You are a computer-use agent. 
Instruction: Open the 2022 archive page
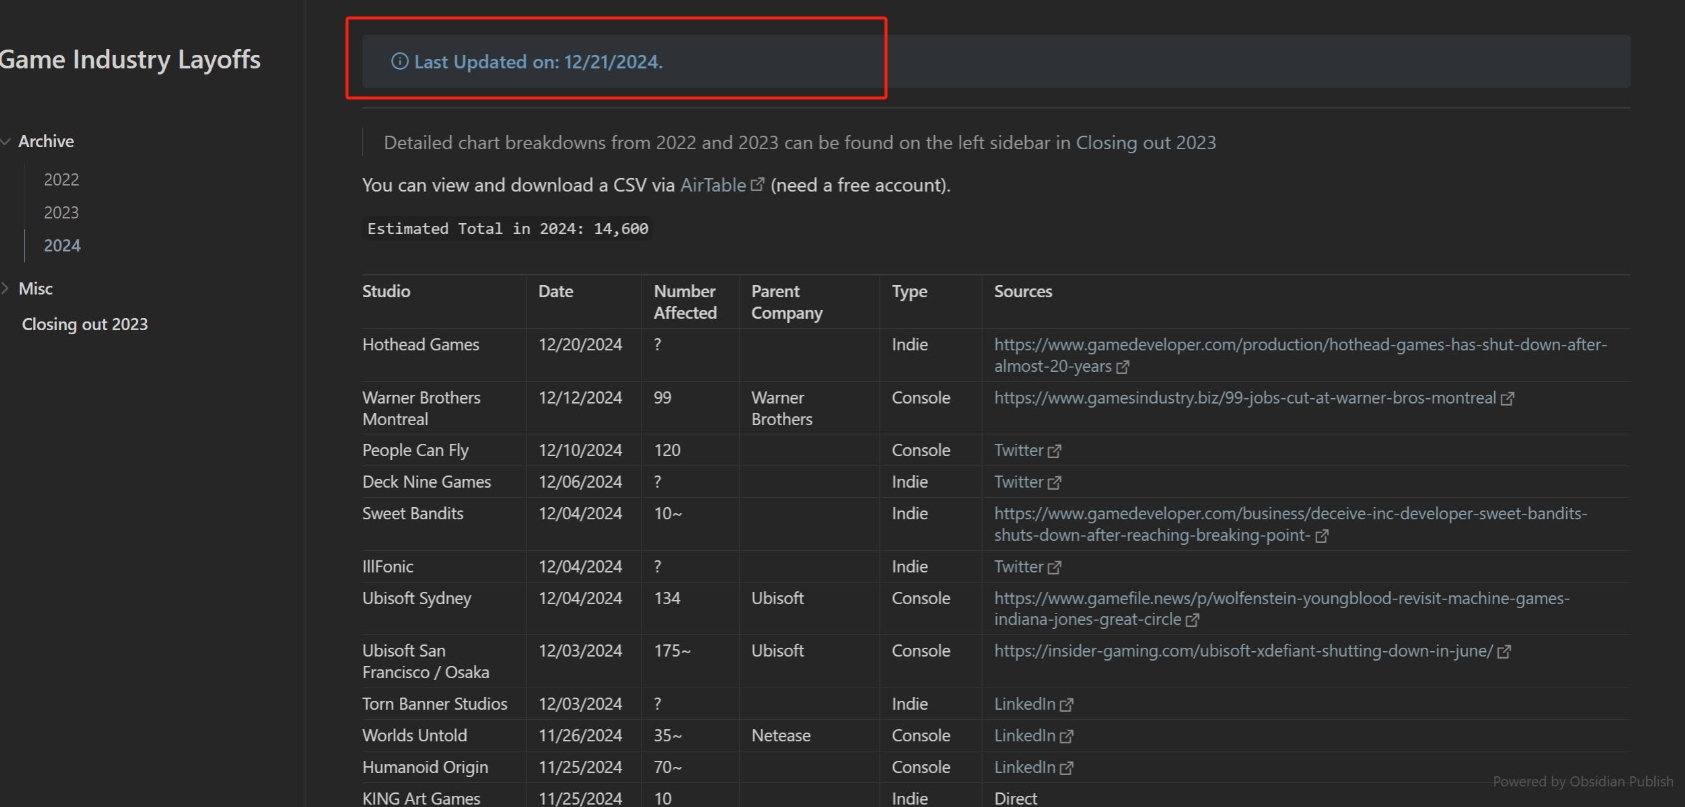coord(61,179)
